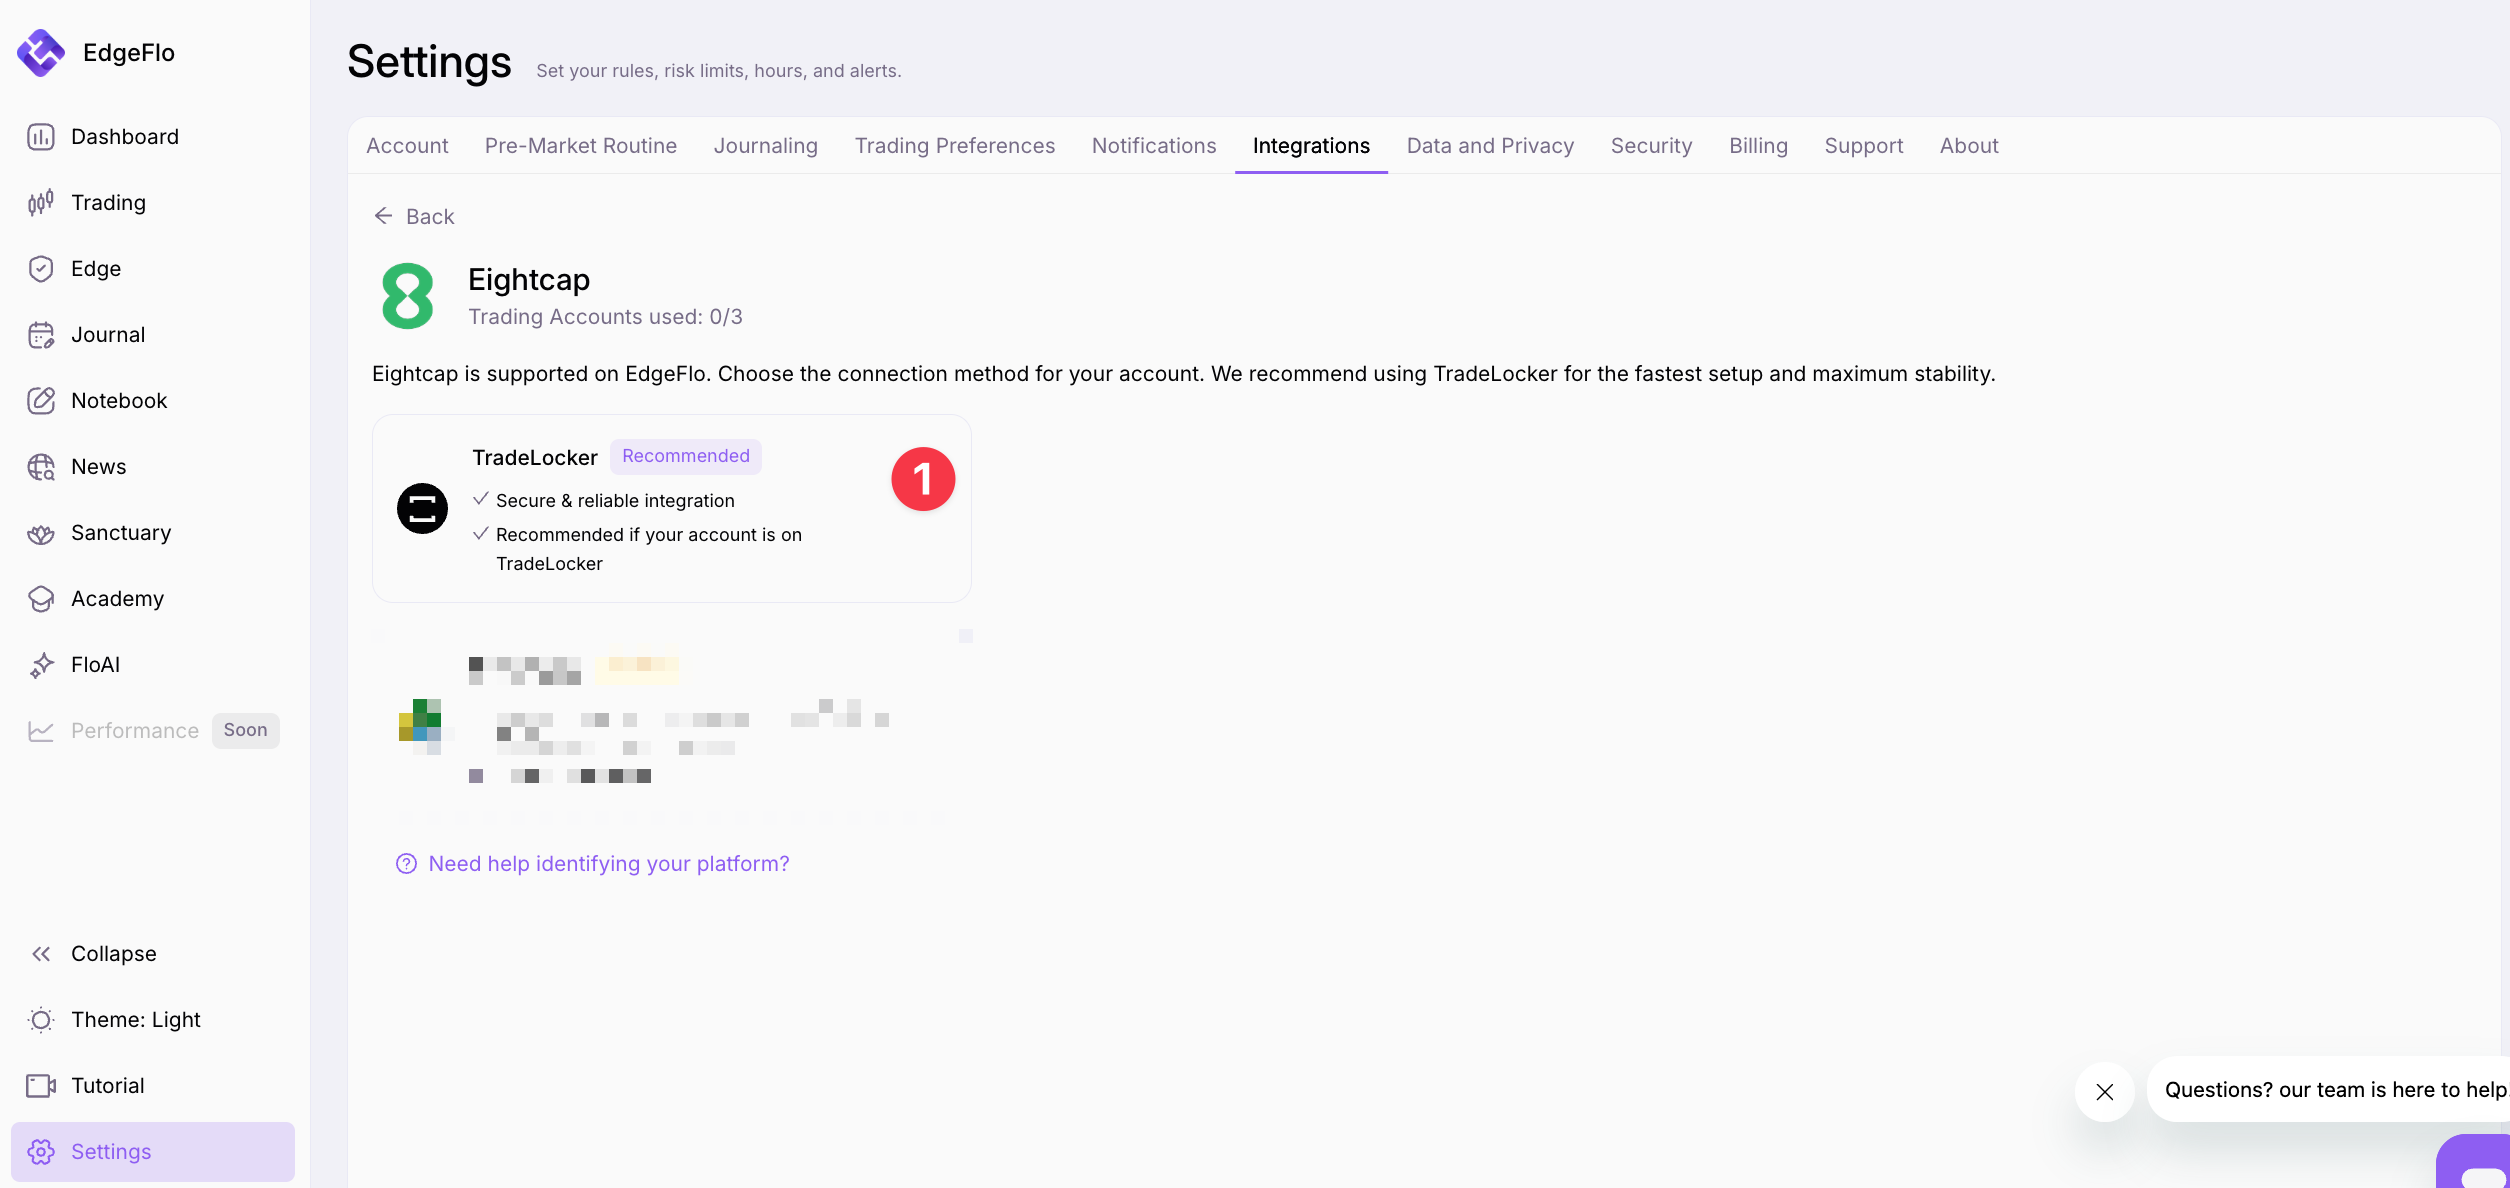Open the Journal page label
The image size is (2510, 1188).
108,335
